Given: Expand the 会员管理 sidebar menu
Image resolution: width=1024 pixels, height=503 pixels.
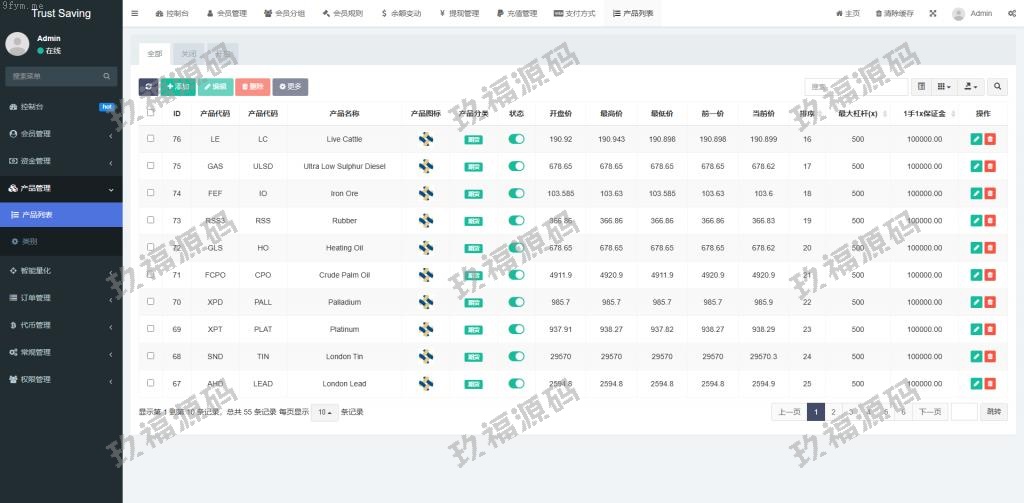Looking at the screenshot, I should point(60,133).
